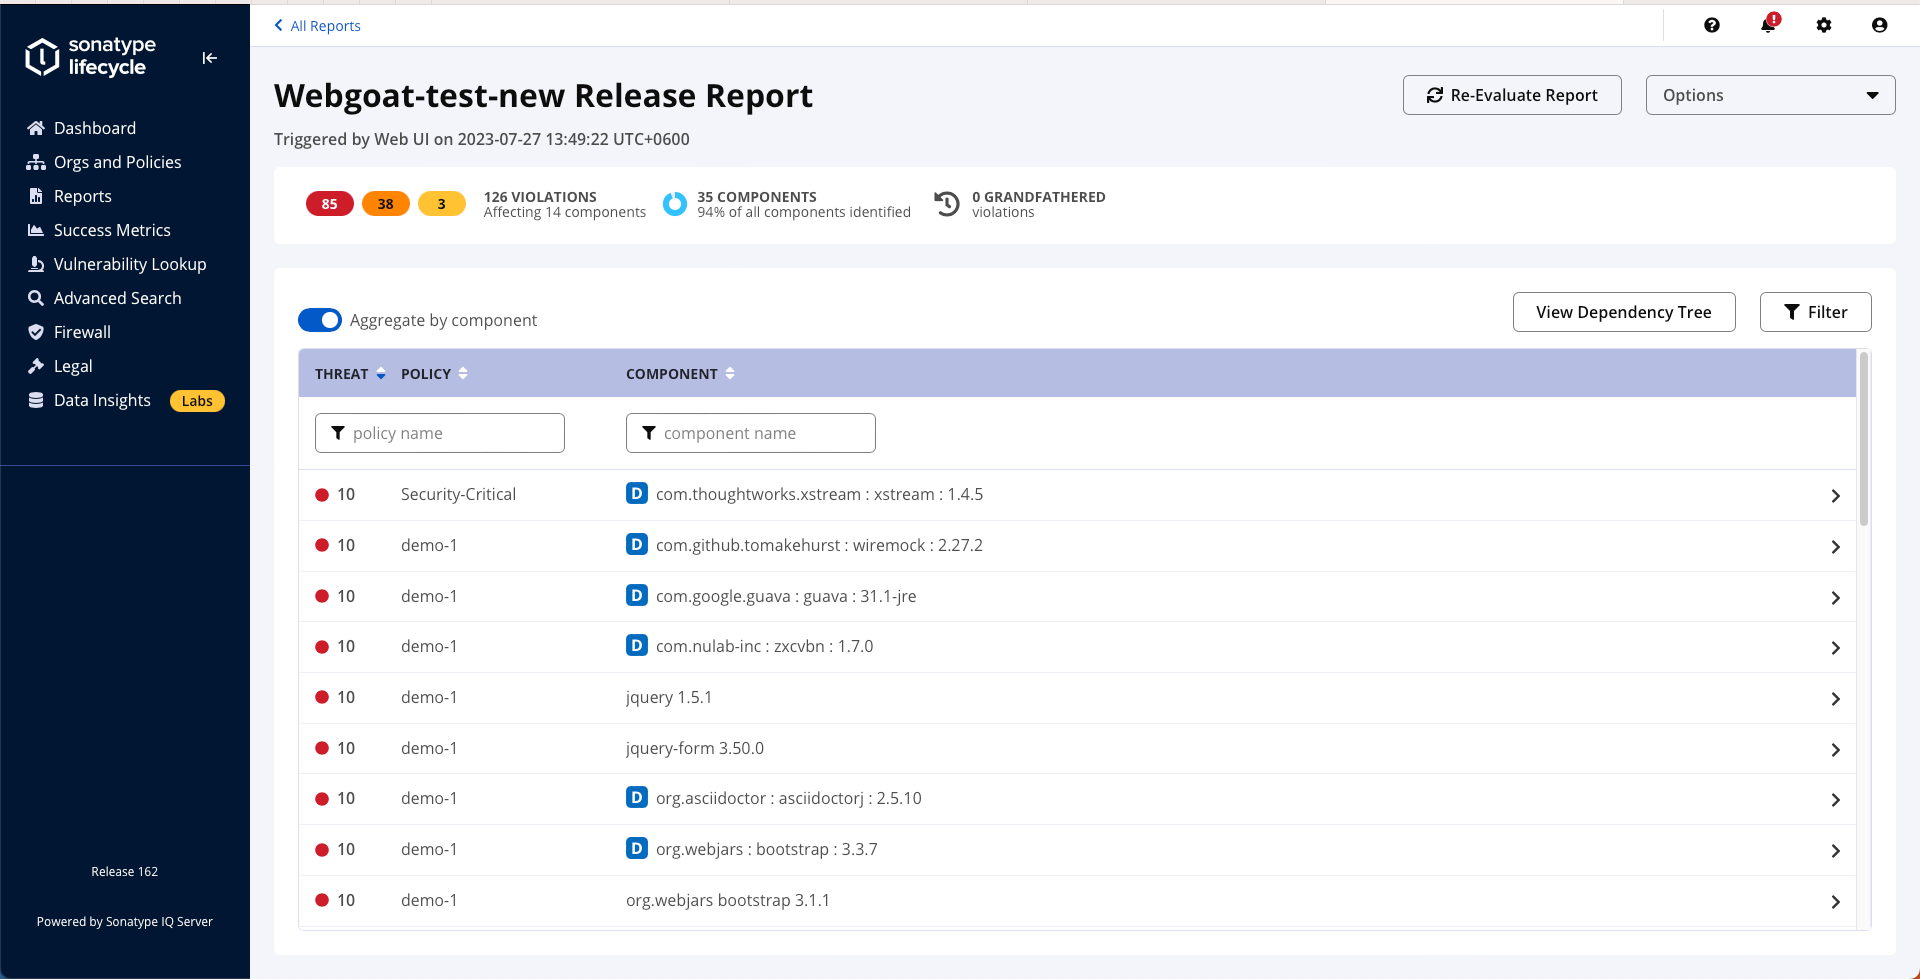Click Re-Evaluate Report button
The height and width of the screenshot is (979, 1920).
[x=1511, y=95]
